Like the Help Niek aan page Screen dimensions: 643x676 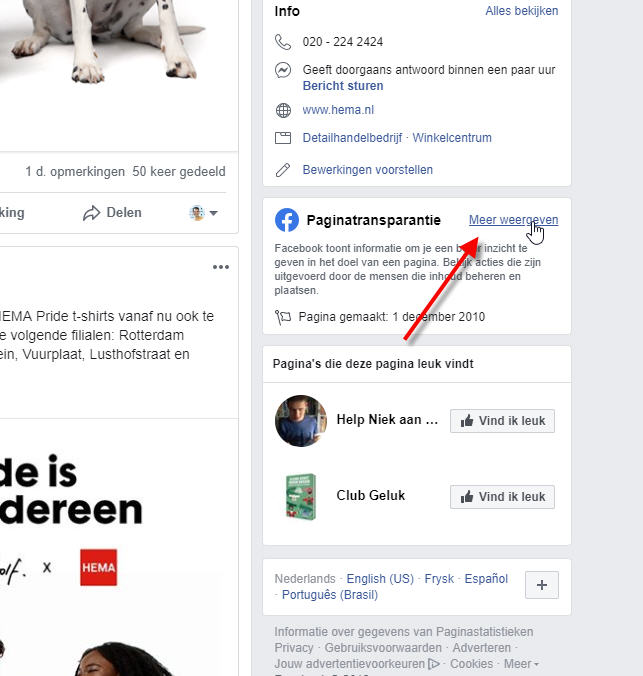502,421
